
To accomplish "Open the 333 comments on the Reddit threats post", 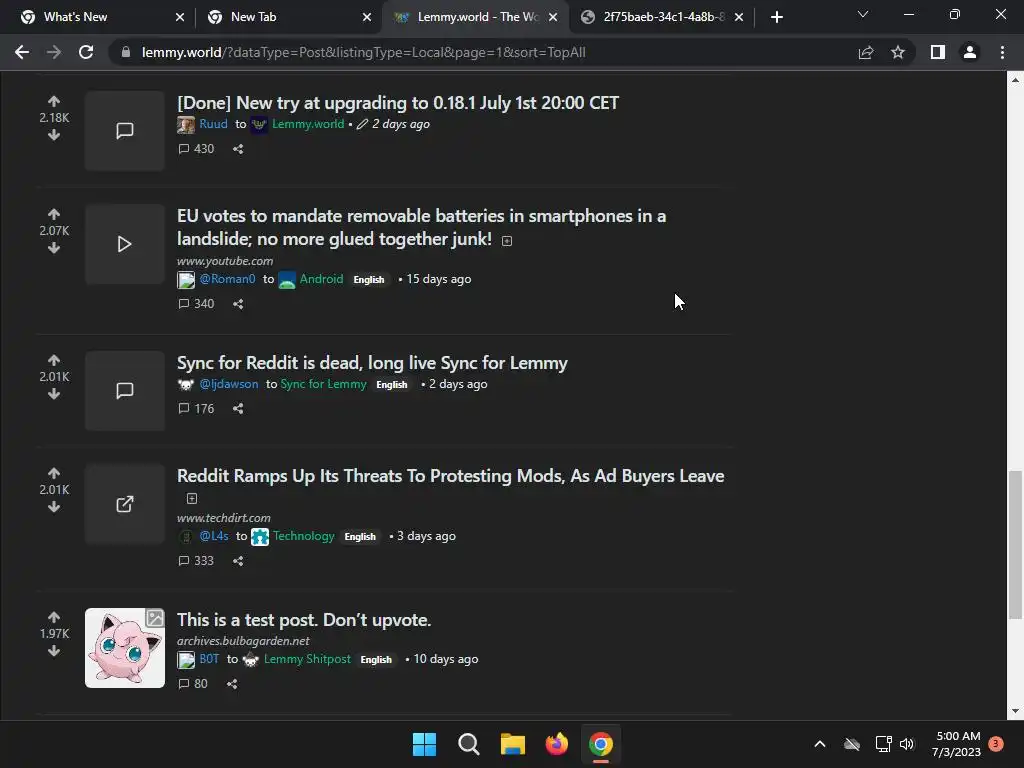I will tap(196, 561).
